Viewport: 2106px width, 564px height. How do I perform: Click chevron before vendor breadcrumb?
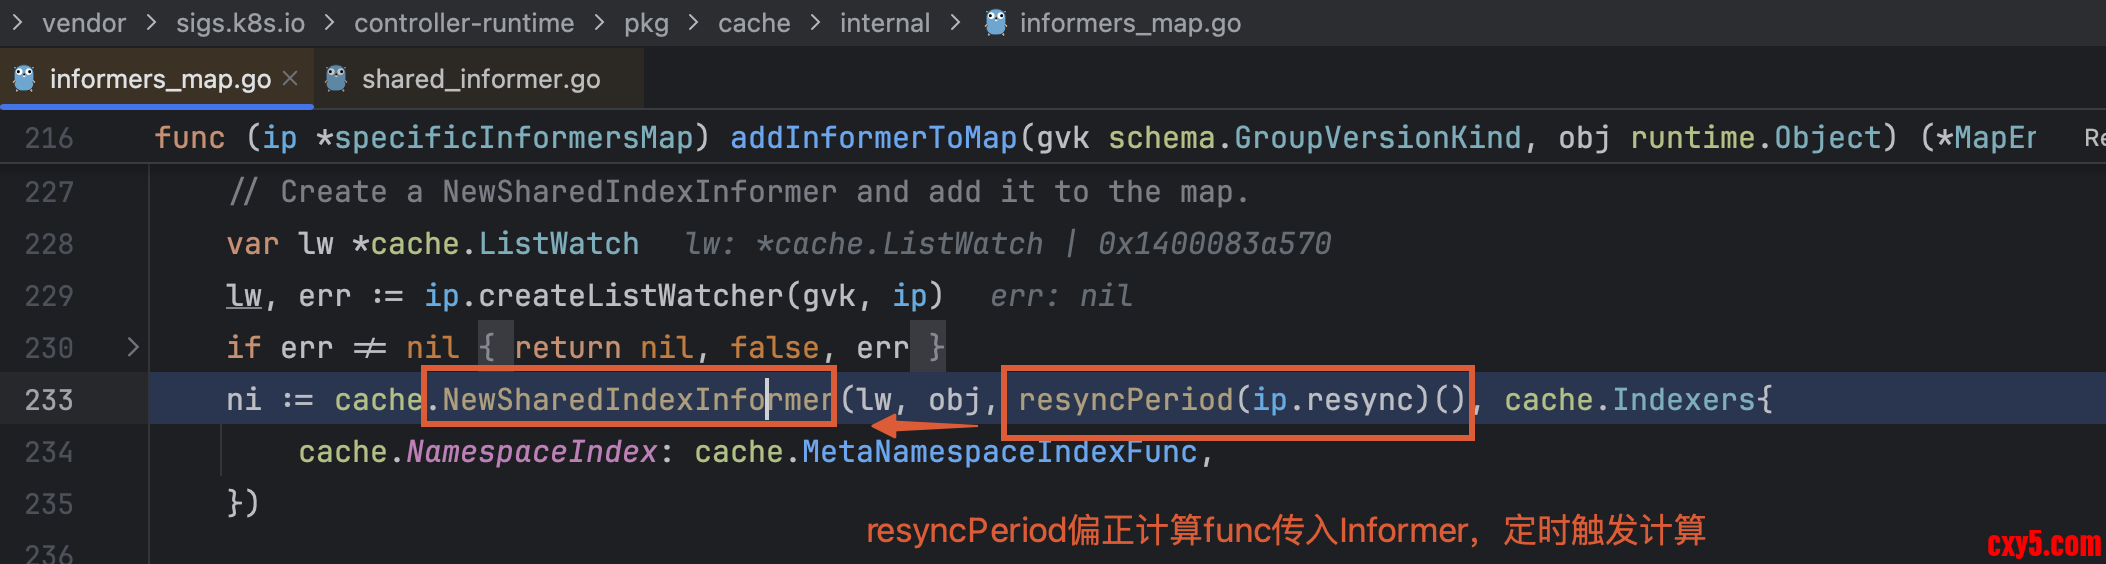pyautogui.click(x=17, y=22)
